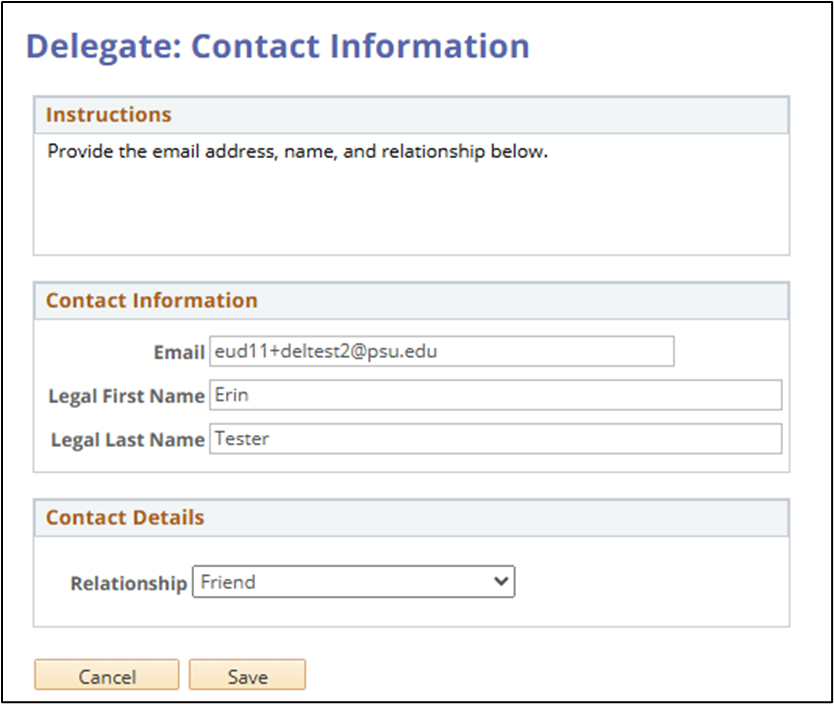The width and height of the screenshot is (834, 704).
Task: Click the word Erin in first name field
Action: pos(231,395)
